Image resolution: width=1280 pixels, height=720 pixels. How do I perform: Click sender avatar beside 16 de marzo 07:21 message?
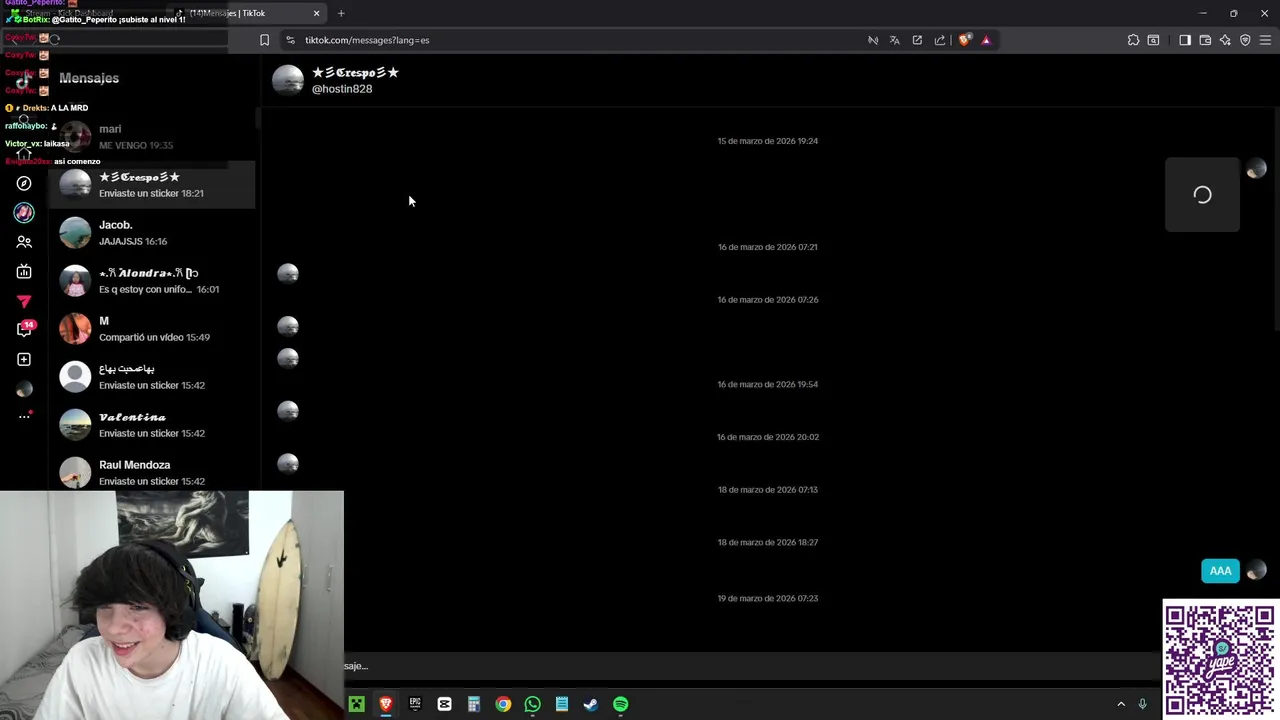(x=288, y=273)
